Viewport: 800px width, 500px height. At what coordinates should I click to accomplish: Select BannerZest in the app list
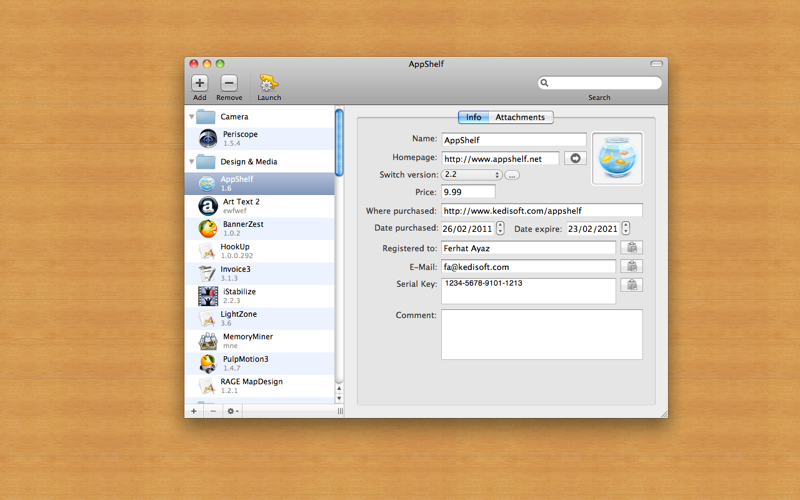point(259,229)
